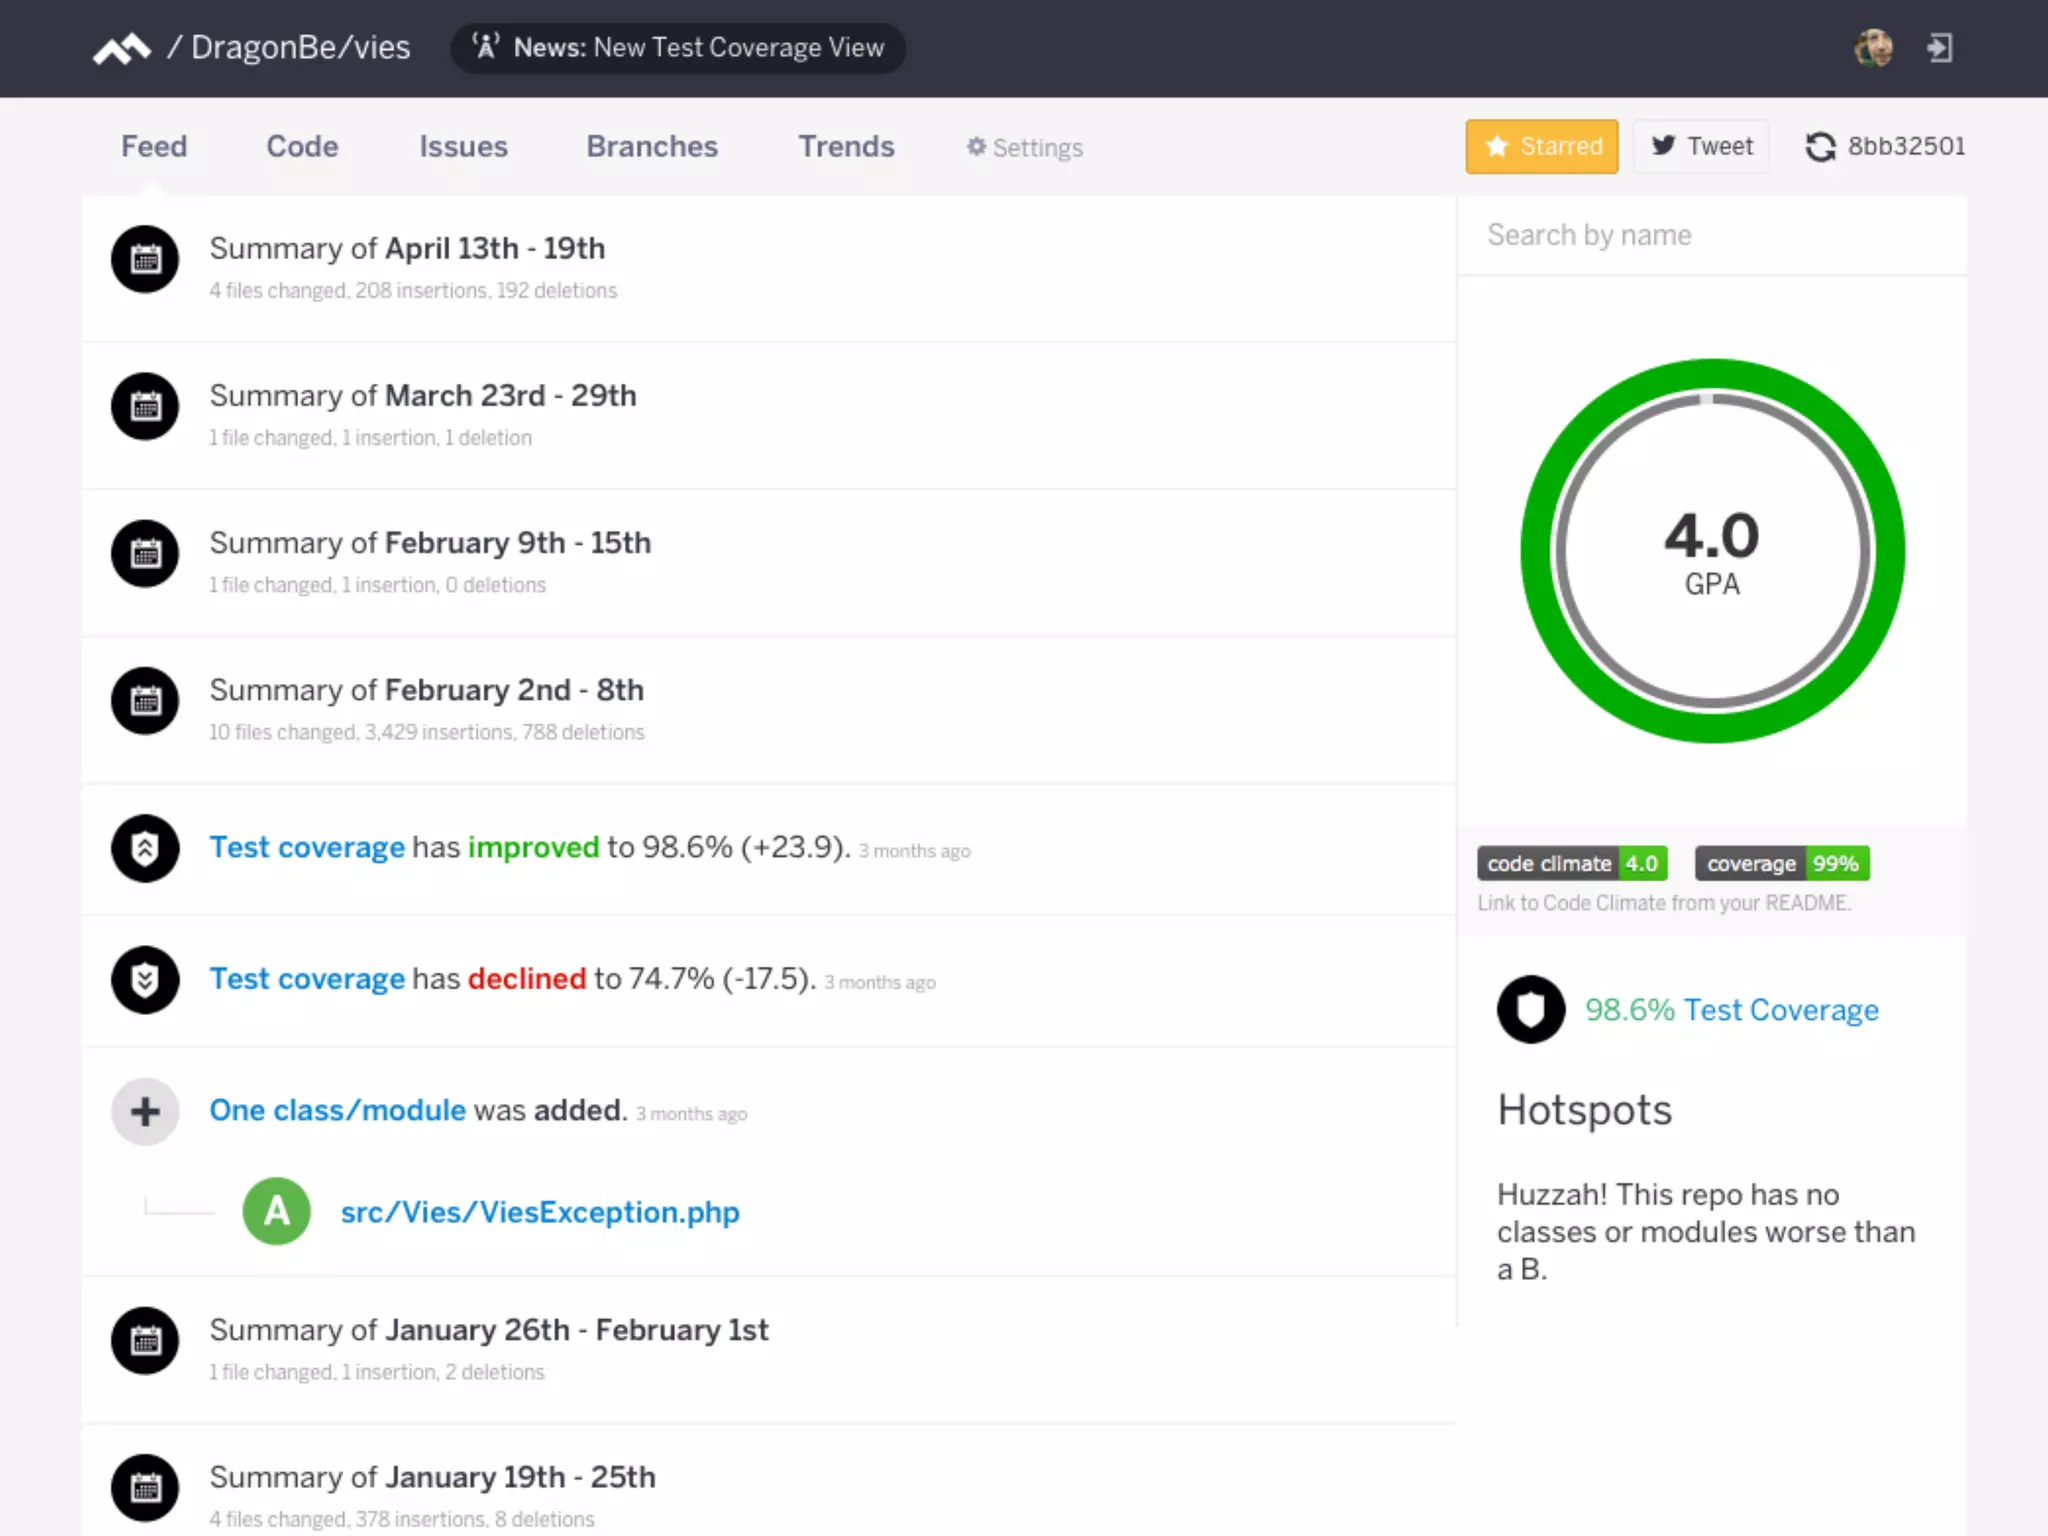
Task: Click the Tweet button
Action: pyautogui.click(x=1701, y=147)
